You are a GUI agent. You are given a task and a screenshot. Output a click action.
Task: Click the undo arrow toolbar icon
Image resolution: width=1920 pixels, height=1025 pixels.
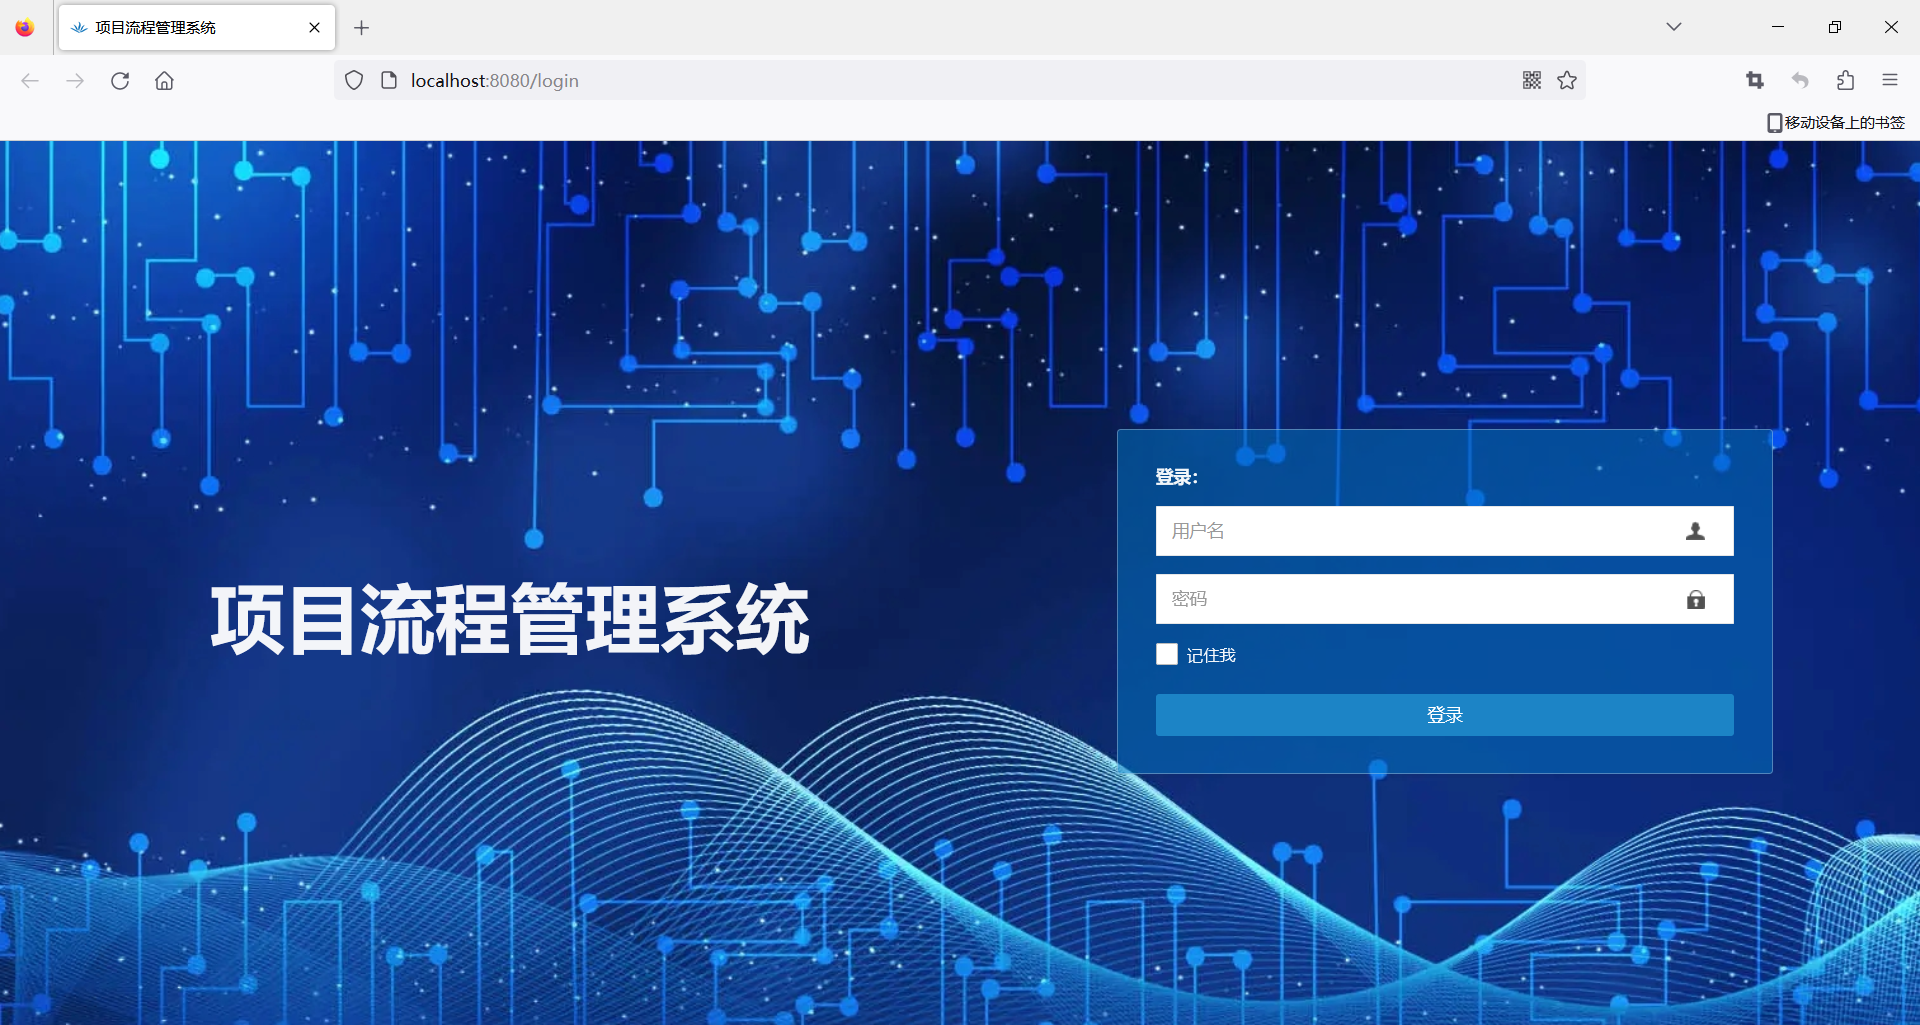tap(1800, 80)
